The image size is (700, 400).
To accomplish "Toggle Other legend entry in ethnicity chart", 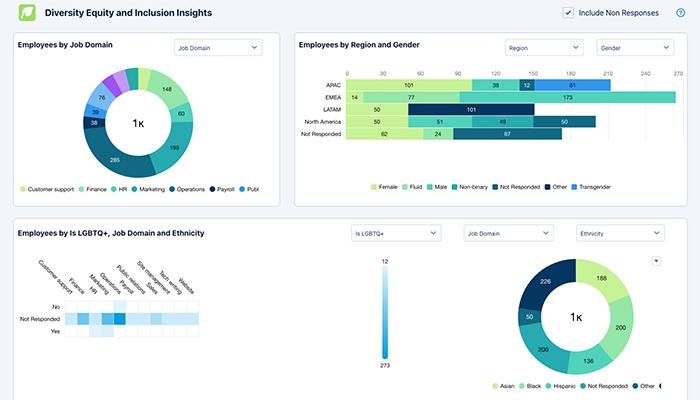I will [644, 386].
